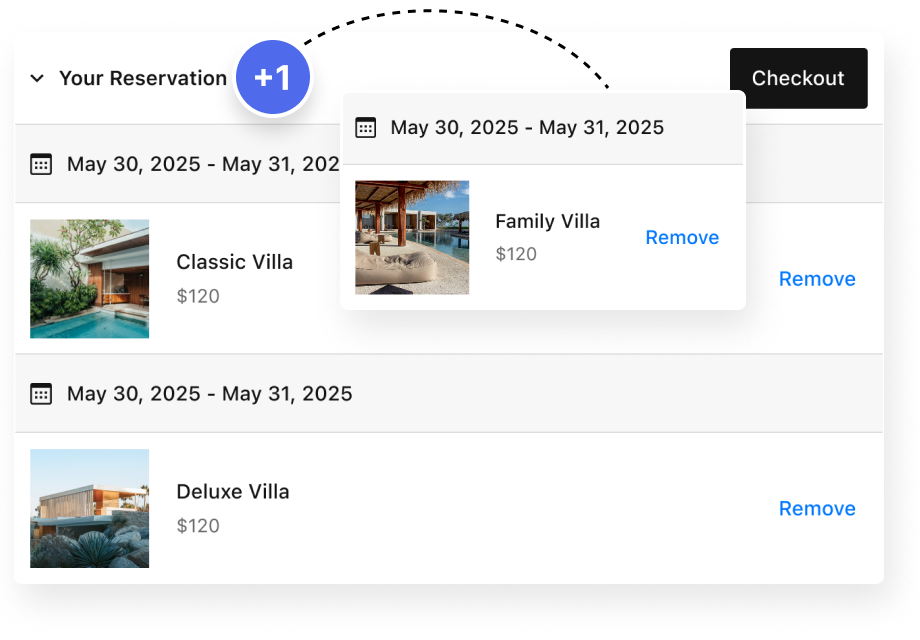Click calendar icon above Classic Villa
The image size is (920, 640).
(x=41, y=164)
